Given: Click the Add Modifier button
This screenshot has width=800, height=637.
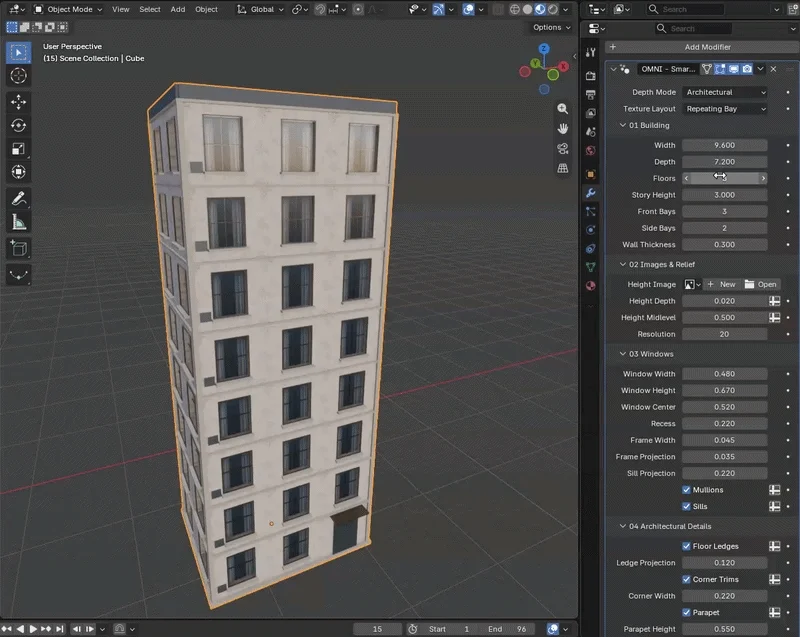Looking at the screenshot, I should [703, 47].
